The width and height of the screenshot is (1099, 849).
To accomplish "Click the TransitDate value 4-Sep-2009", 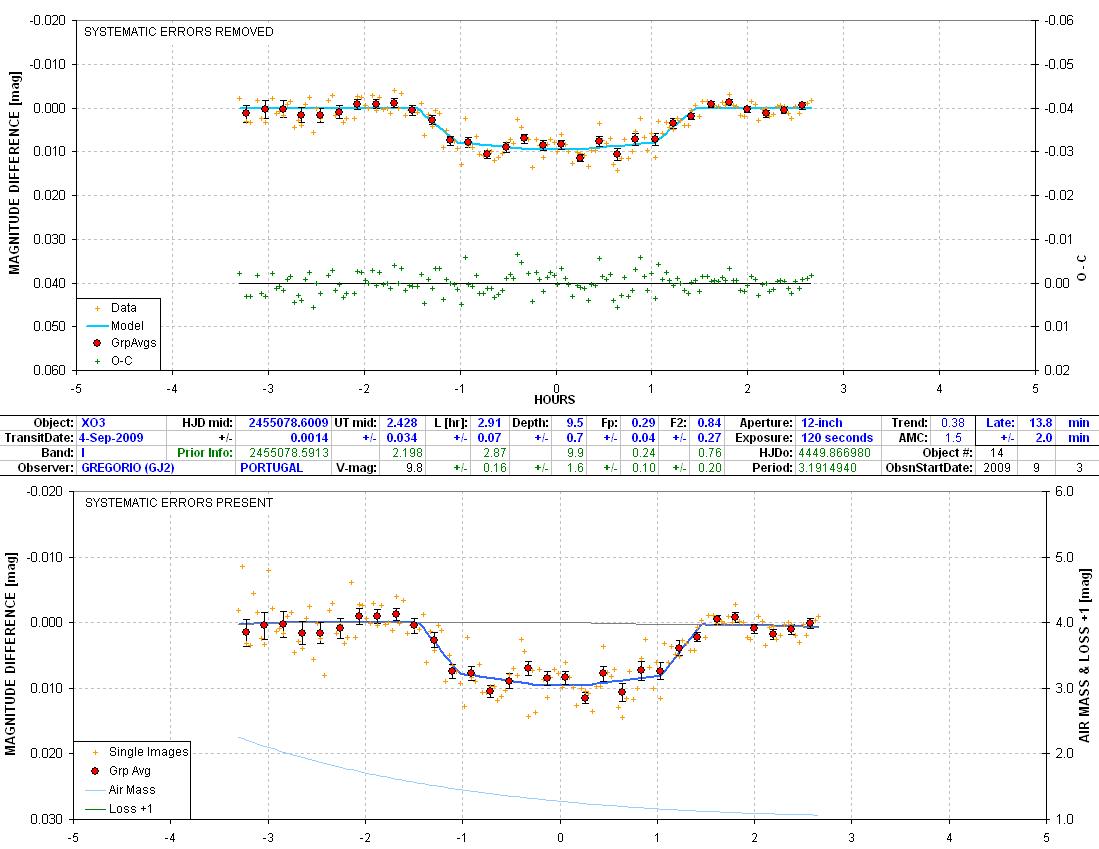I will (111, 437).
